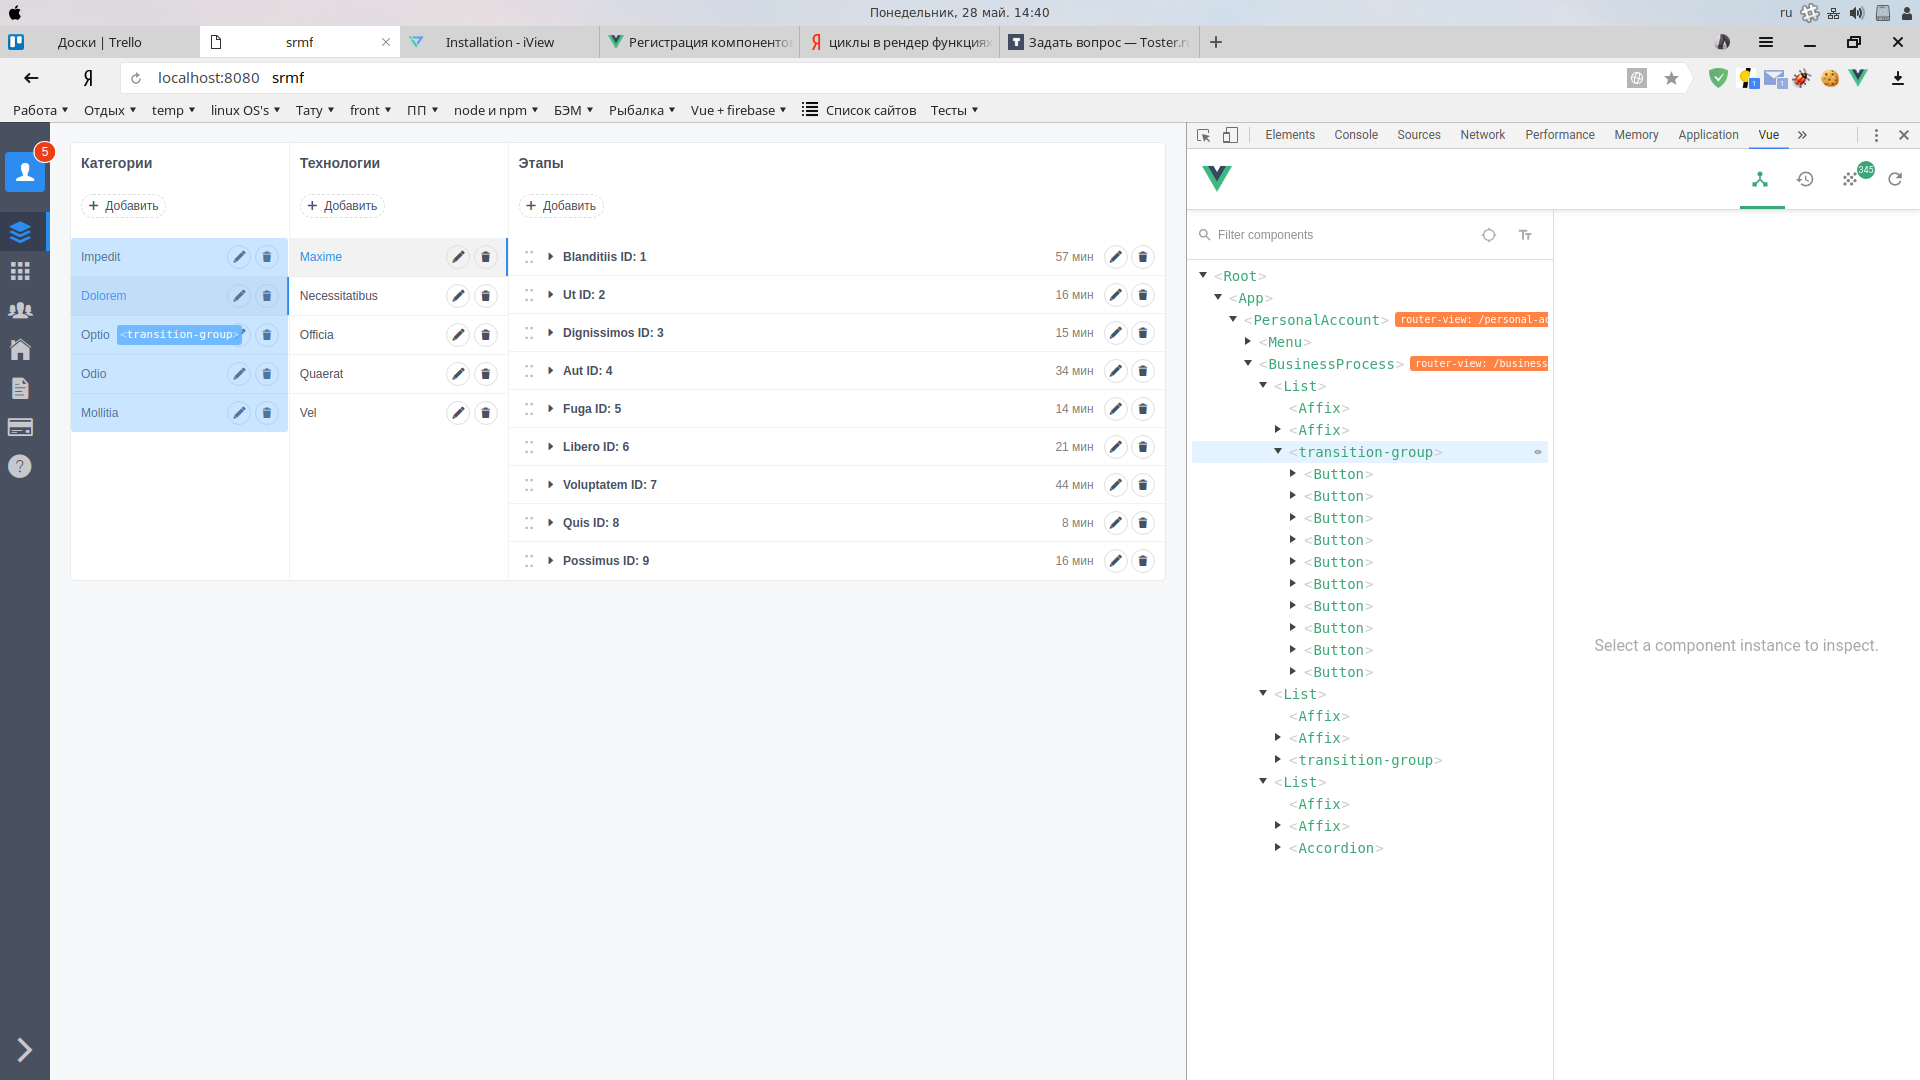Switch to the Elements devtools tab
Screen dimensions: 1920x1080
pos(1290,135)
